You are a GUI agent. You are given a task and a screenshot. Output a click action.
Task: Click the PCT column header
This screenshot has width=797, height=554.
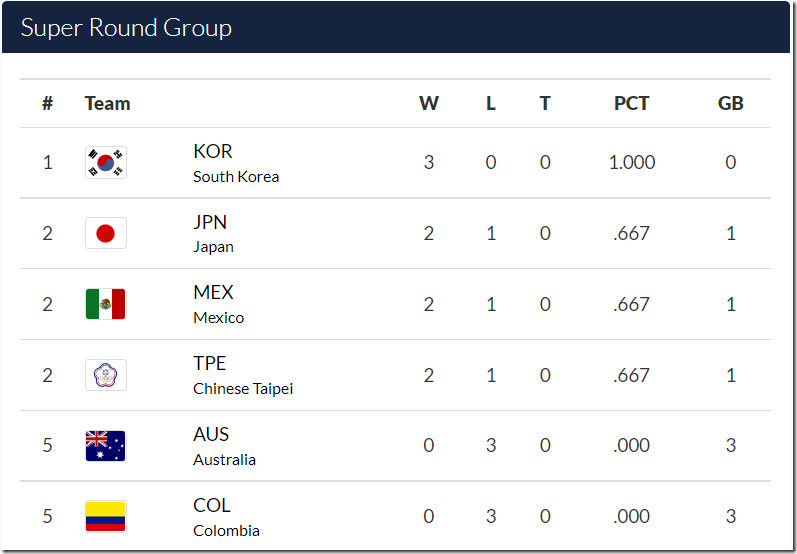(x=631, y=103)
